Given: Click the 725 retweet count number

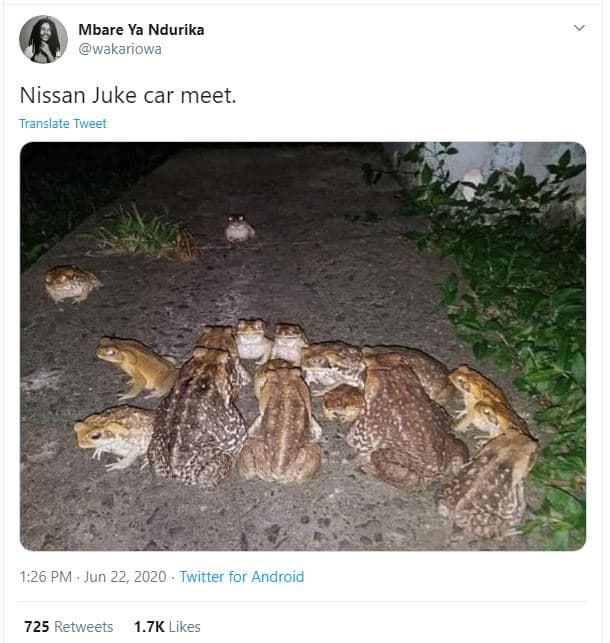Looking at the screenshot, I should [37, 626].
